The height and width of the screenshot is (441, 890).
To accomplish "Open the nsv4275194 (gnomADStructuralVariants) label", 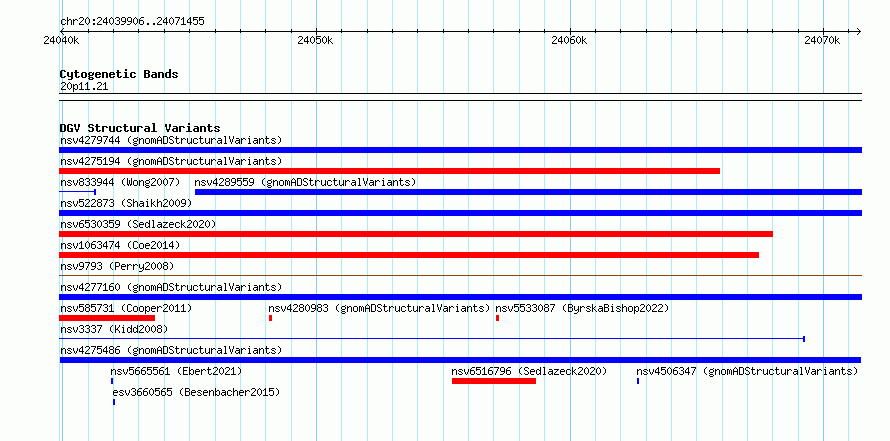I will [171, 161].
